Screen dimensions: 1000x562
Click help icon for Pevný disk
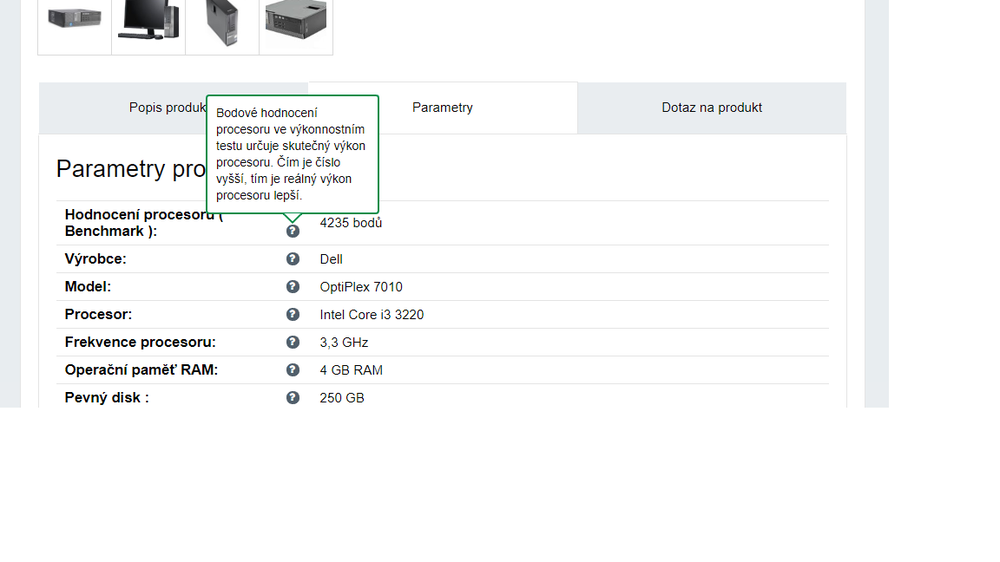coord(293,397)
